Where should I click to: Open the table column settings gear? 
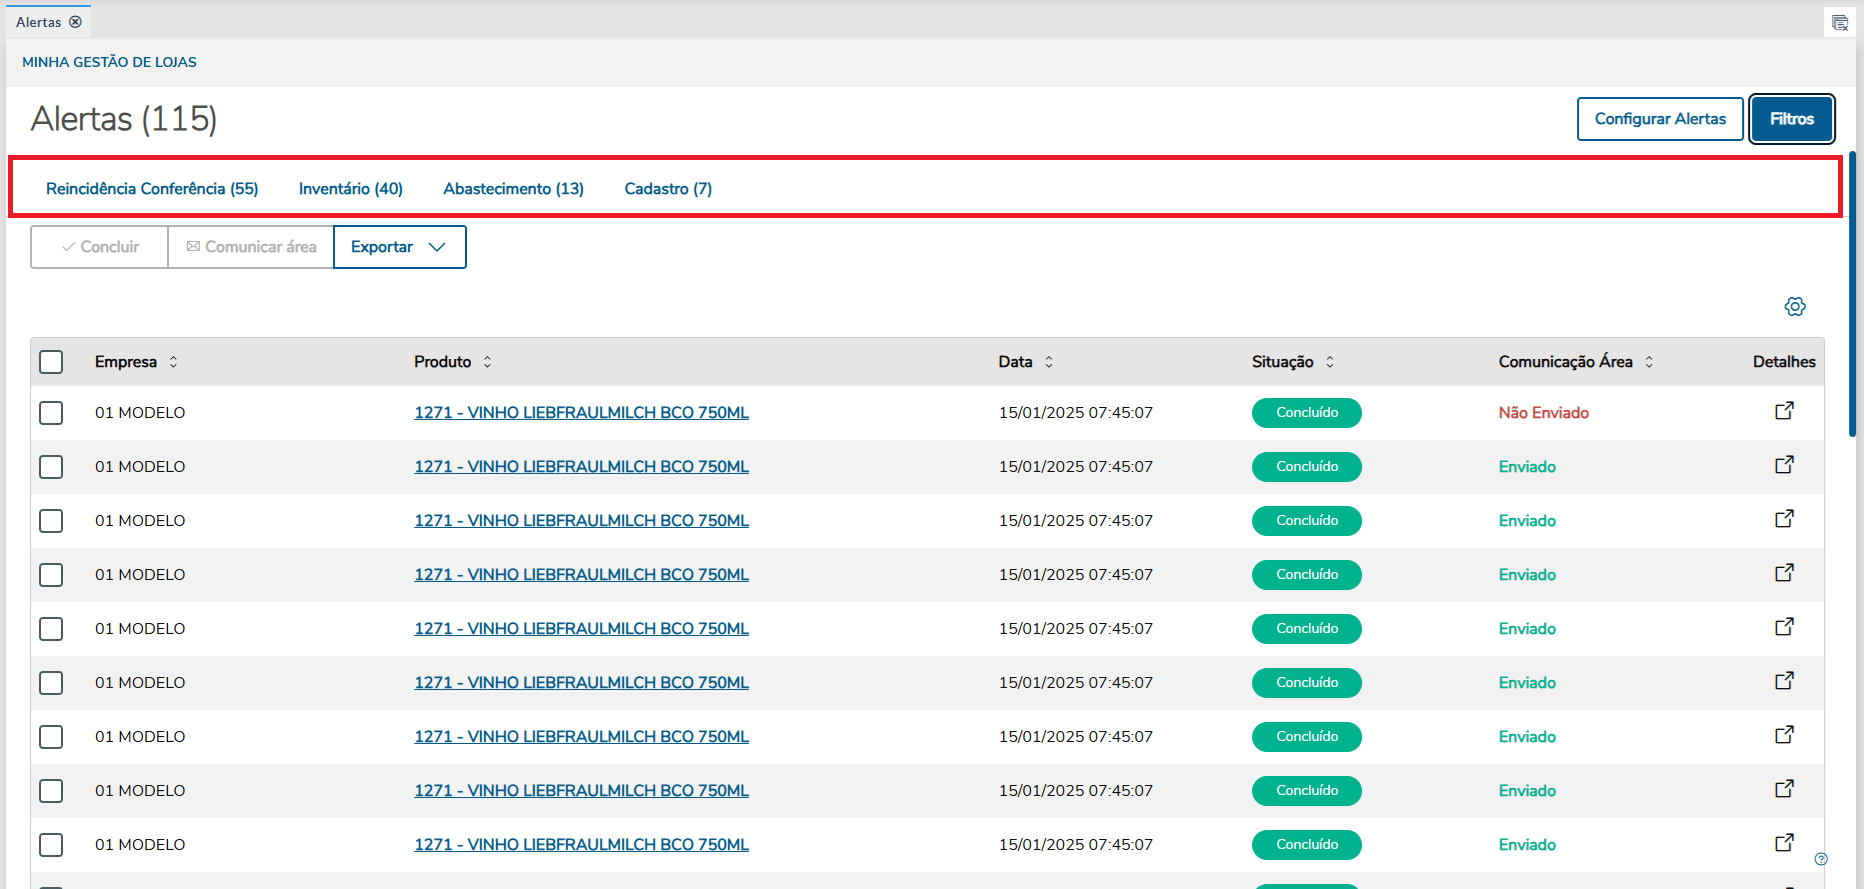tap(1795, 307)
